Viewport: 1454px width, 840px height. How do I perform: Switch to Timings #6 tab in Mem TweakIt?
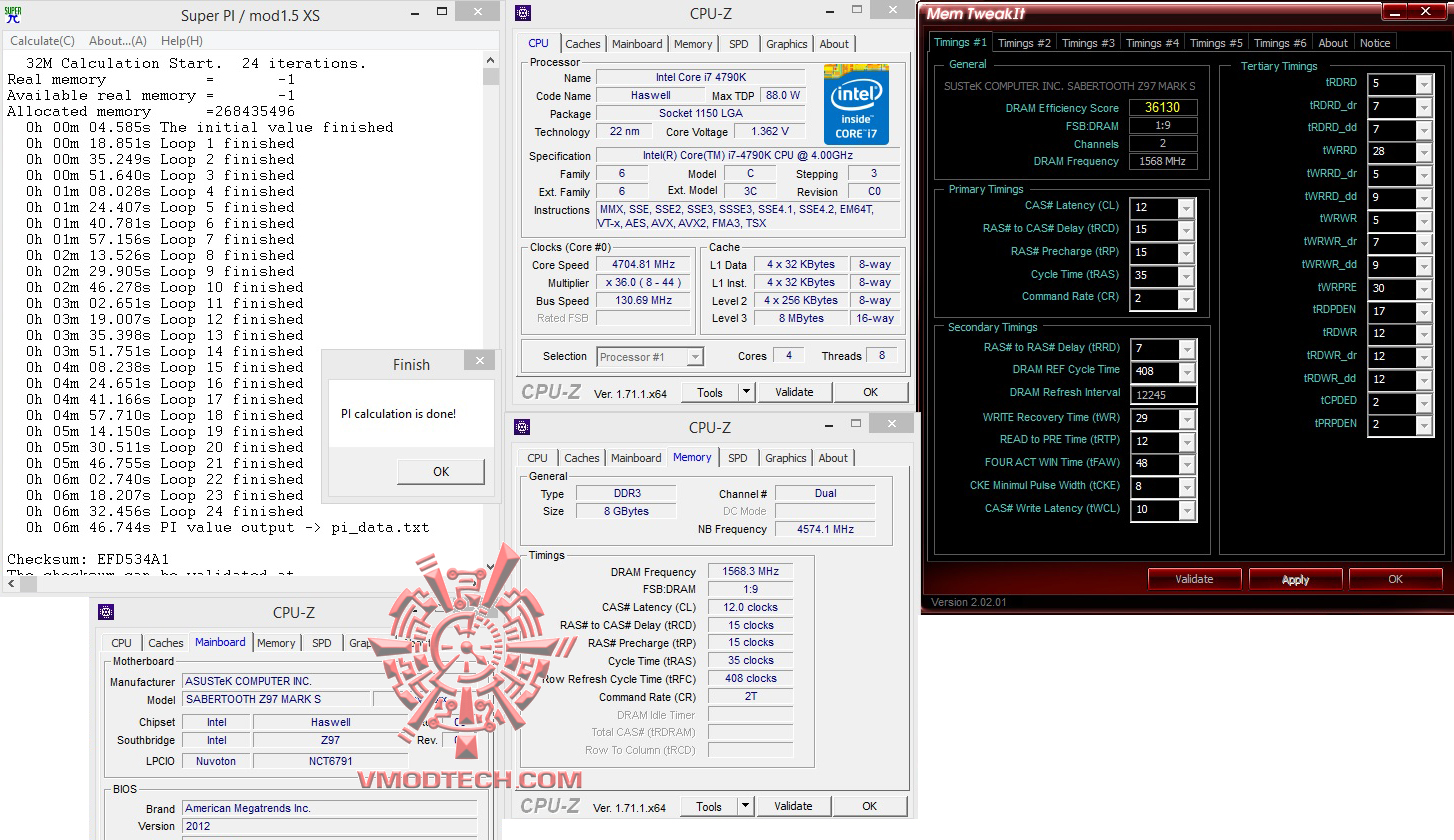click(1280, 43)
